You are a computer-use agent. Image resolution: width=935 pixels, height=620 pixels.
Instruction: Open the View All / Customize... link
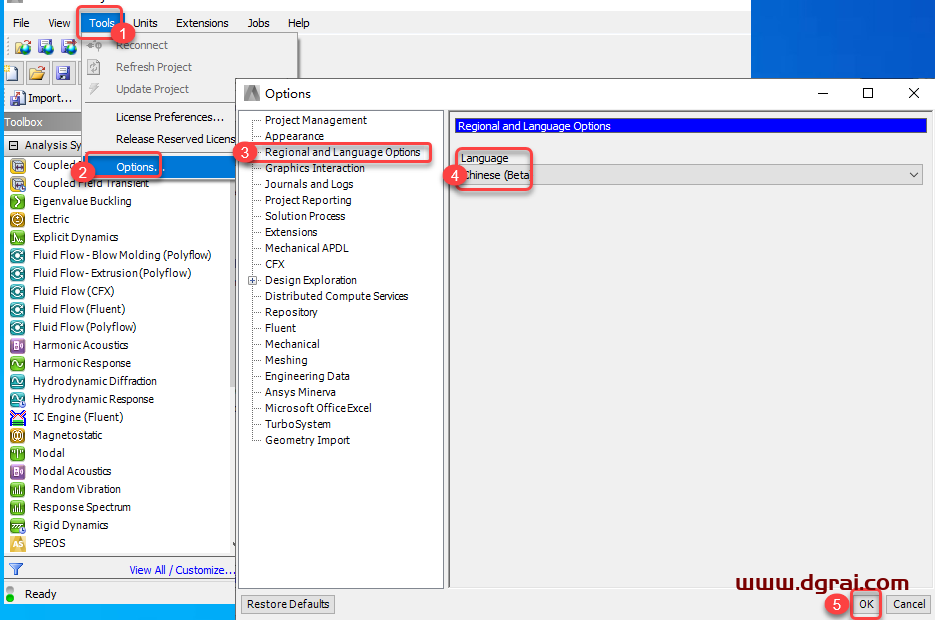(x=181, y=570)
